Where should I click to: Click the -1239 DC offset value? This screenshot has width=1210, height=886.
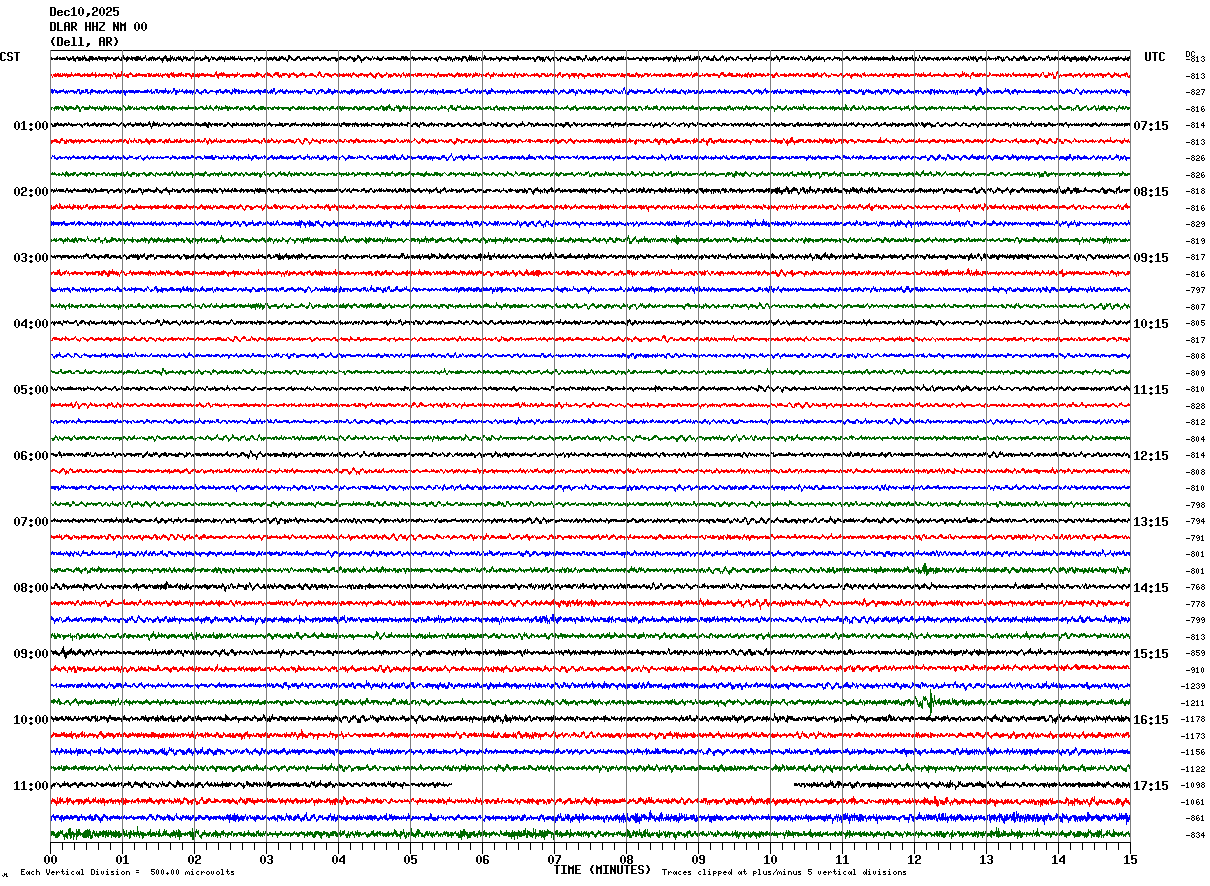(x=1194, y=686)
